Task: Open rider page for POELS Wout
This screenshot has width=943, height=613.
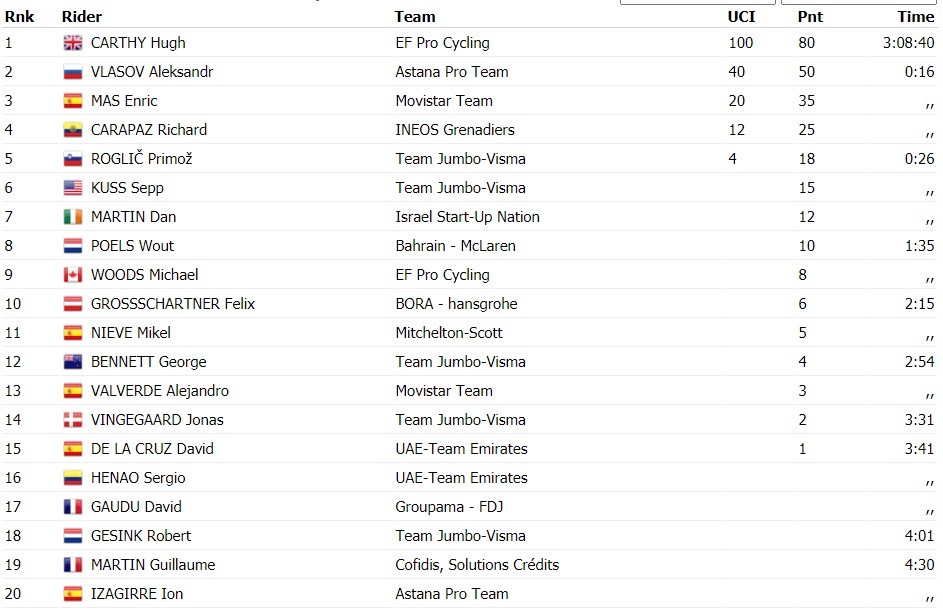Action: (x=132, y=246)
